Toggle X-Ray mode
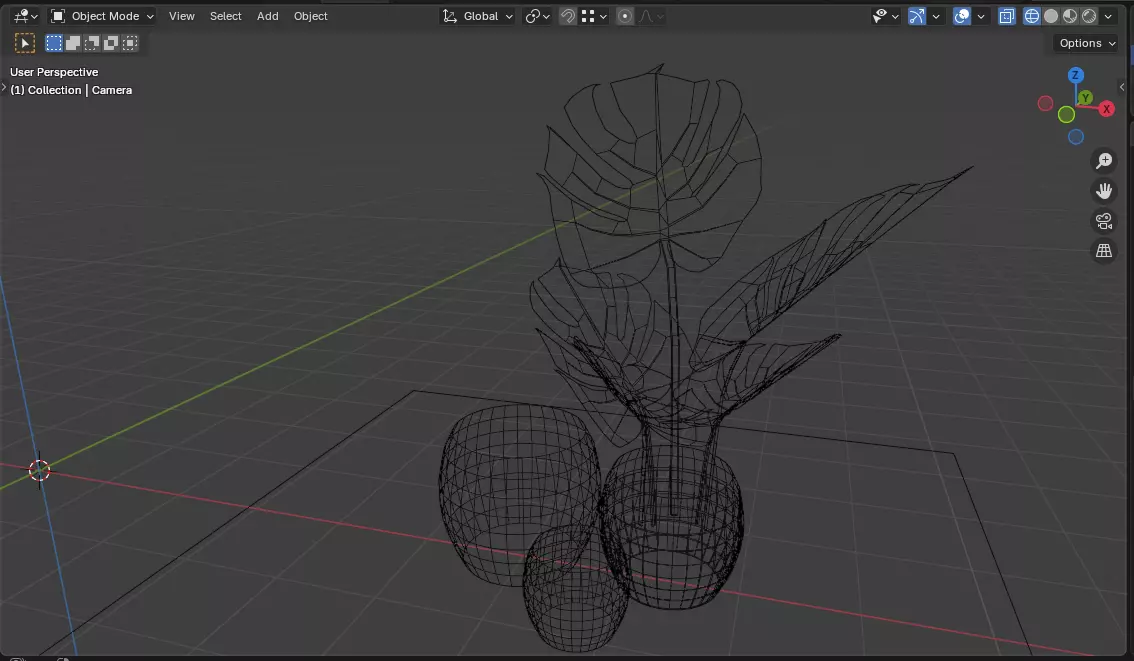Viewport: 1134px width, 661px height. click(1007, 16)
